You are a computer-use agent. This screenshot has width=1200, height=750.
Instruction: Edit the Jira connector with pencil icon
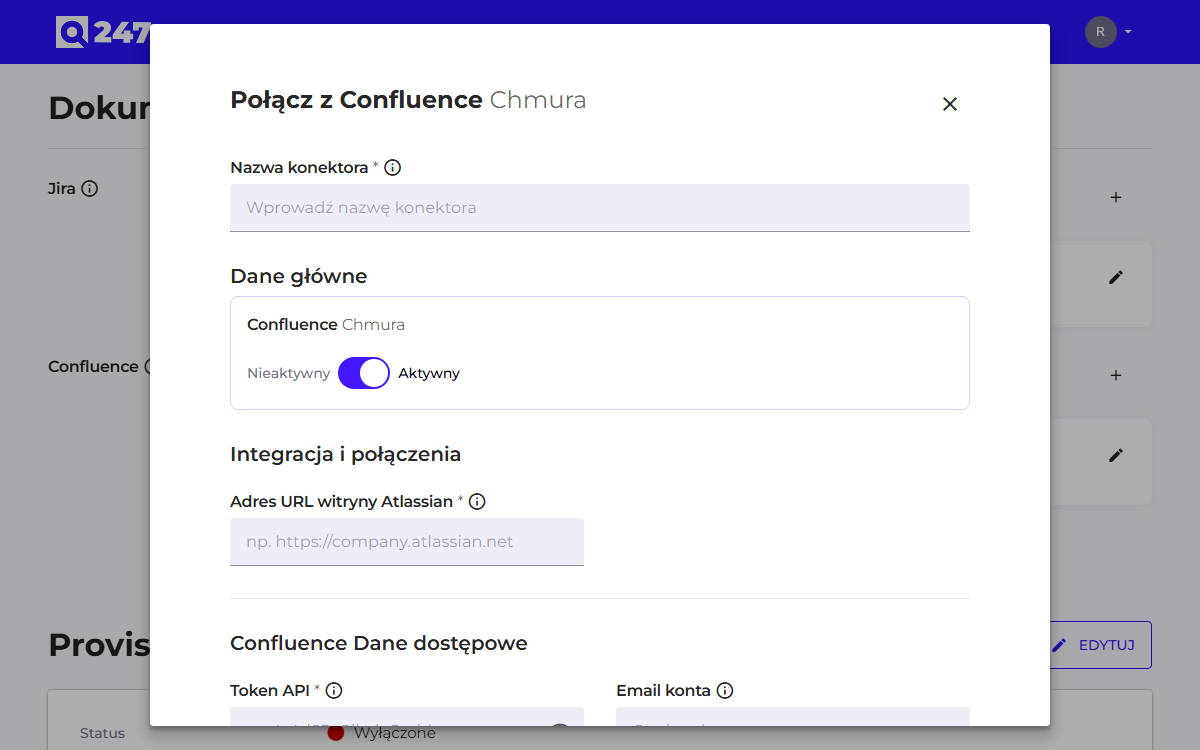tap(1116, 277)
